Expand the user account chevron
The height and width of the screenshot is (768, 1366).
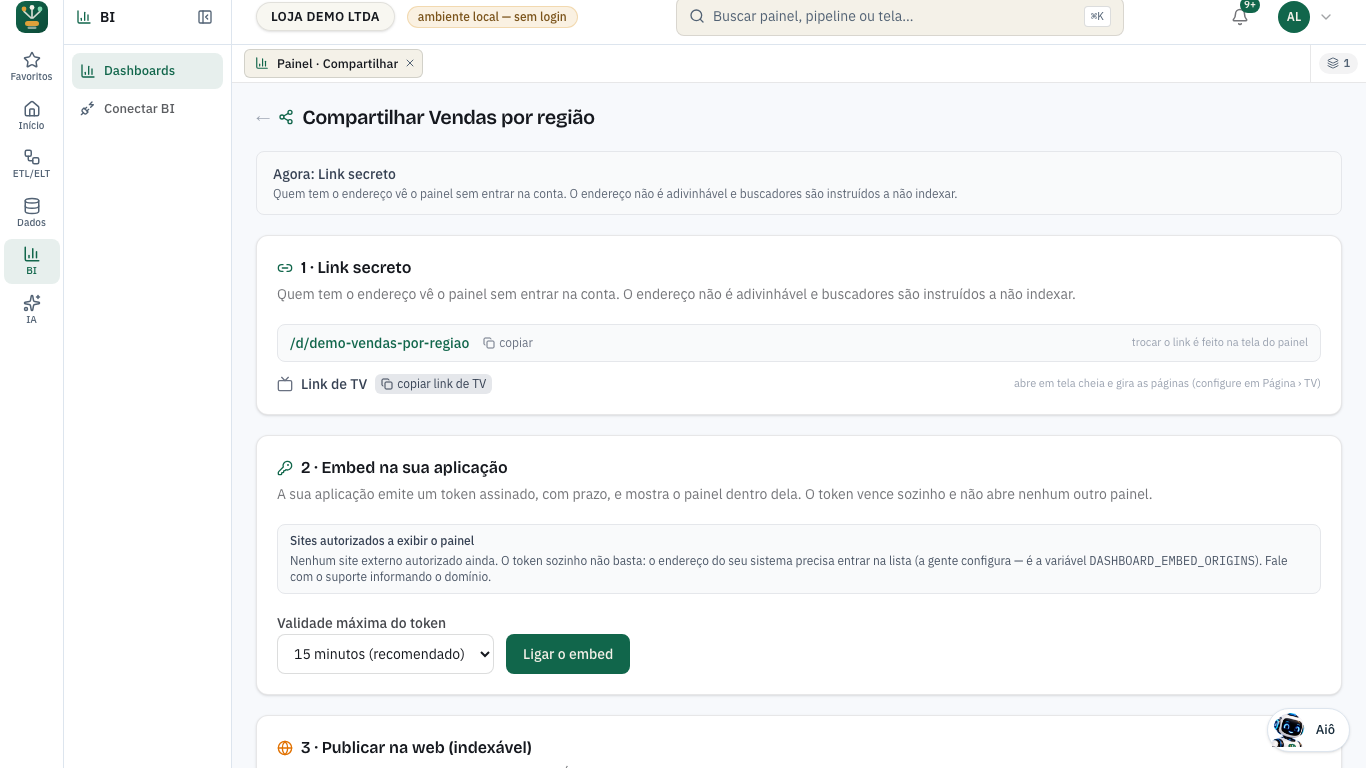(1326, 17)
